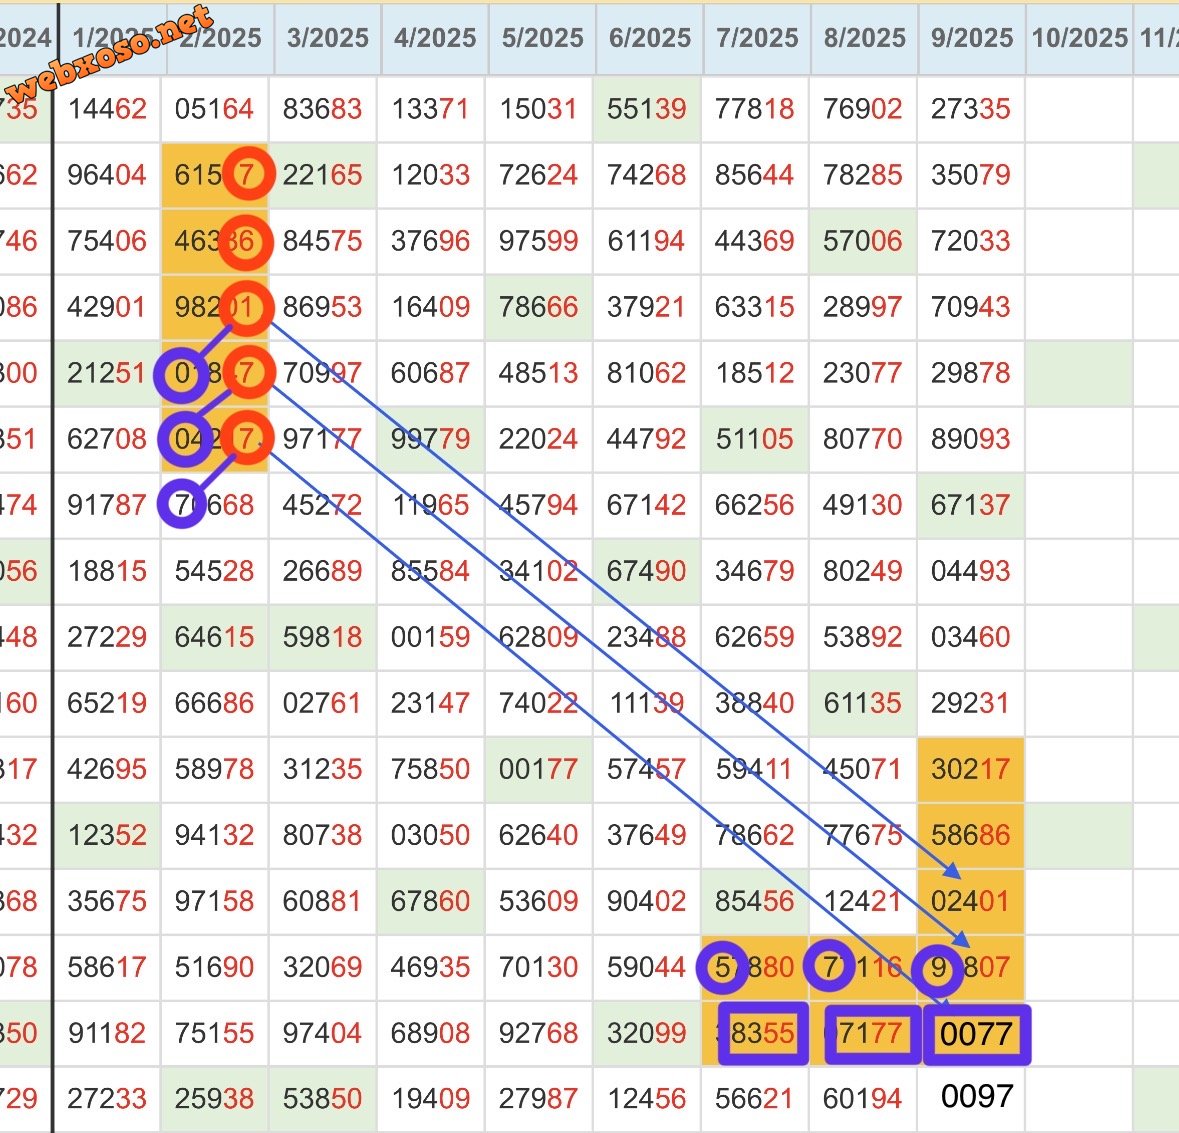Click the 5/2025 month header
Image resolution: width=1179 pixels, height=1133 pixels.
pyautogui.click(x=542, y=38)
